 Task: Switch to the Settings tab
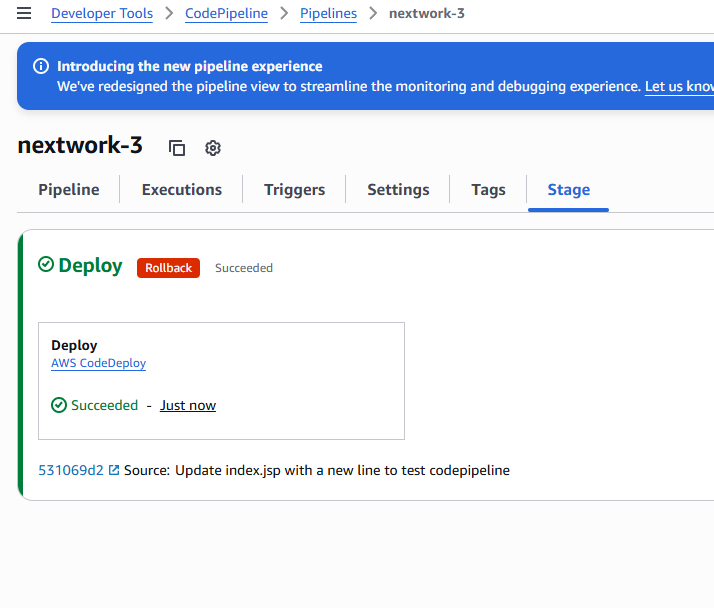398,190
